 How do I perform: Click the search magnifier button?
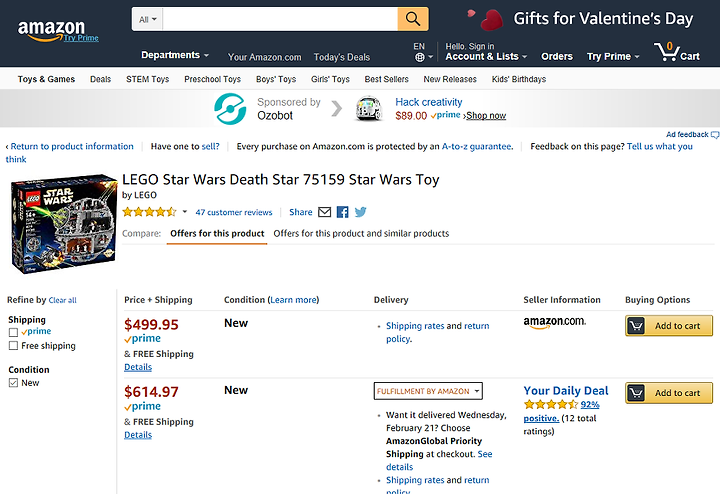click(412, 19)
